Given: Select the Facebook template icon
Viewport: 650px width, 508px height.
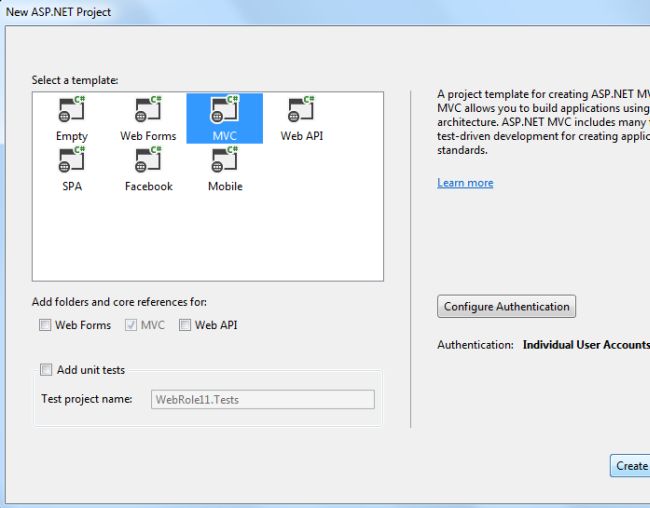Looking at the screenshot, I should [148, 159].
